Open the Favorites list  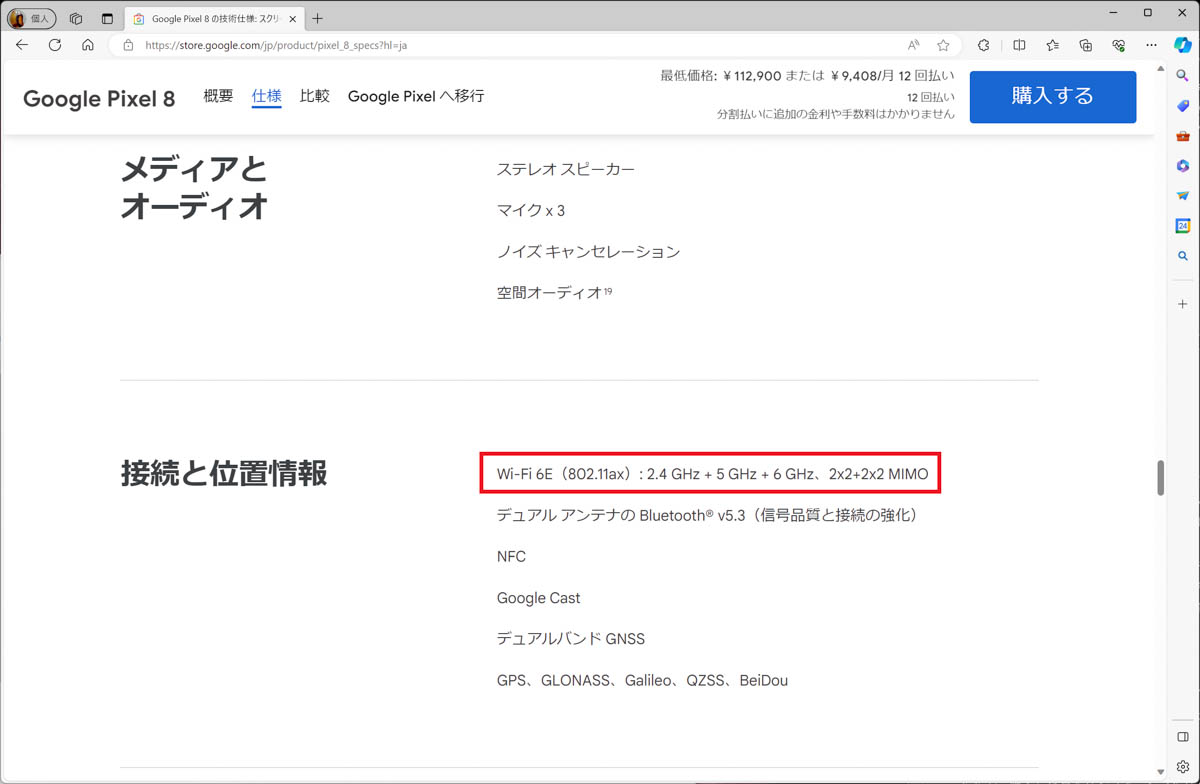[x=1052, y=45]
